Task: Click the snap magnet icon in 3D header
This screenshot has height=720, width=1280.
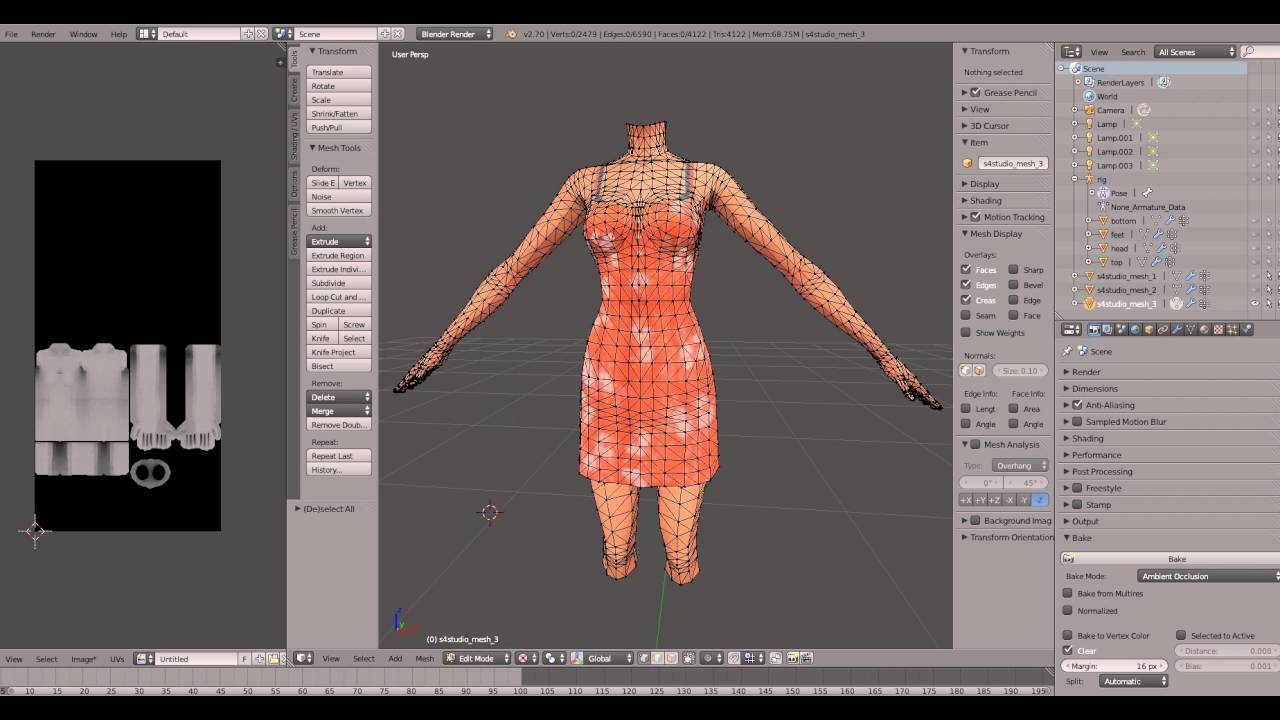Action: click(x=734, y=658)
